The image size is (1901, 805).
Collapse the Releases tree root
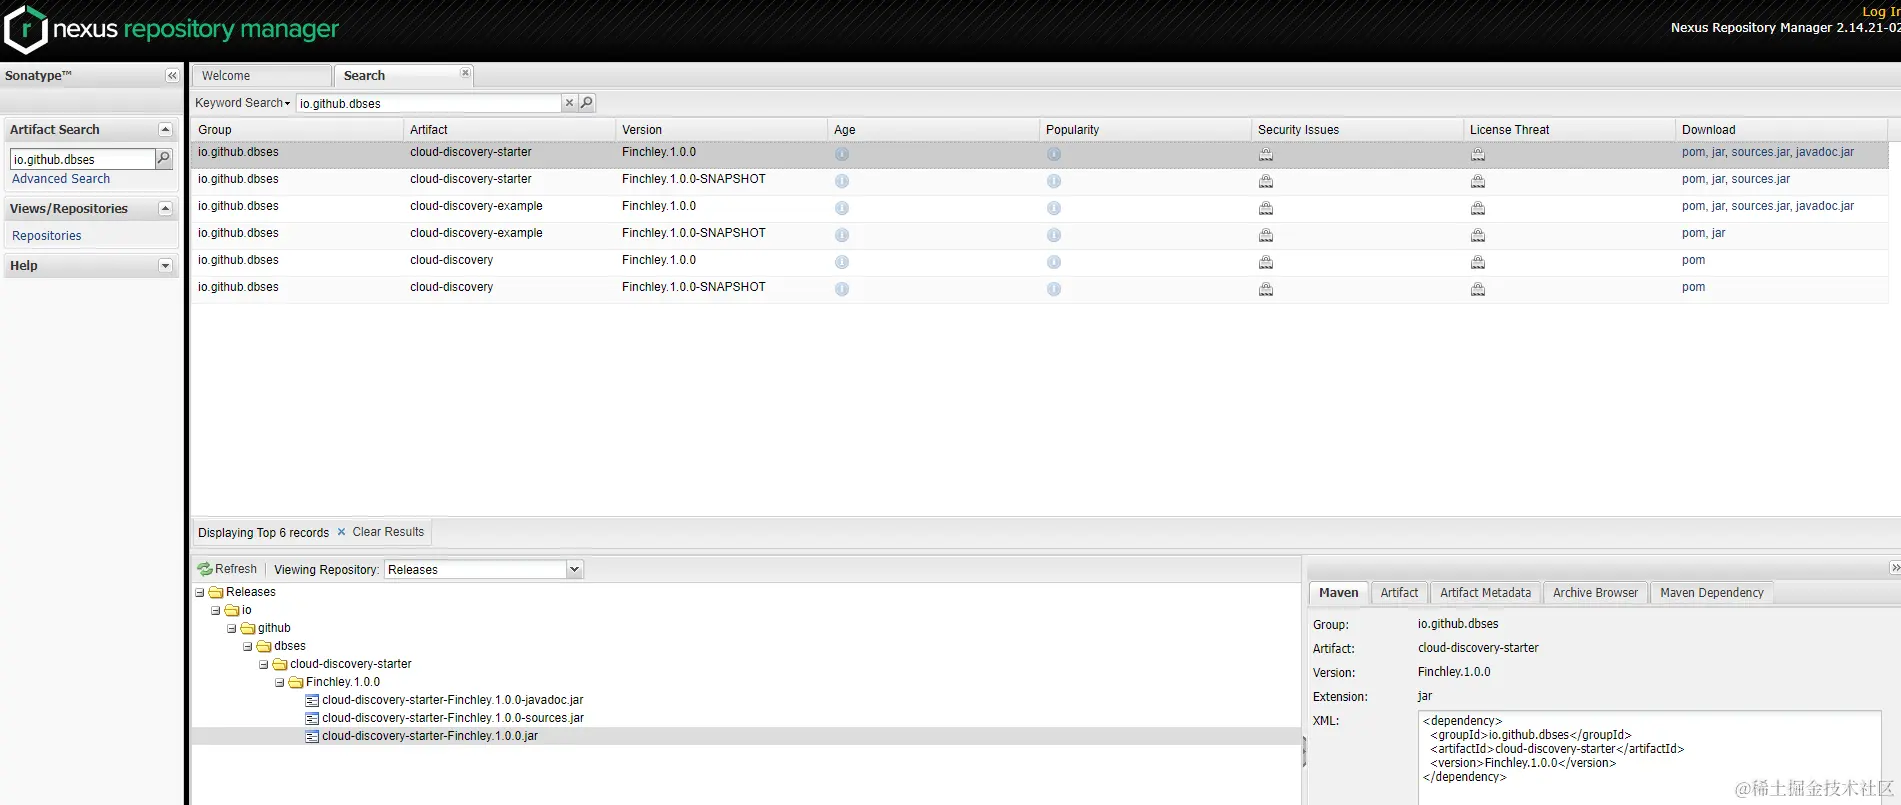(200, 593)
